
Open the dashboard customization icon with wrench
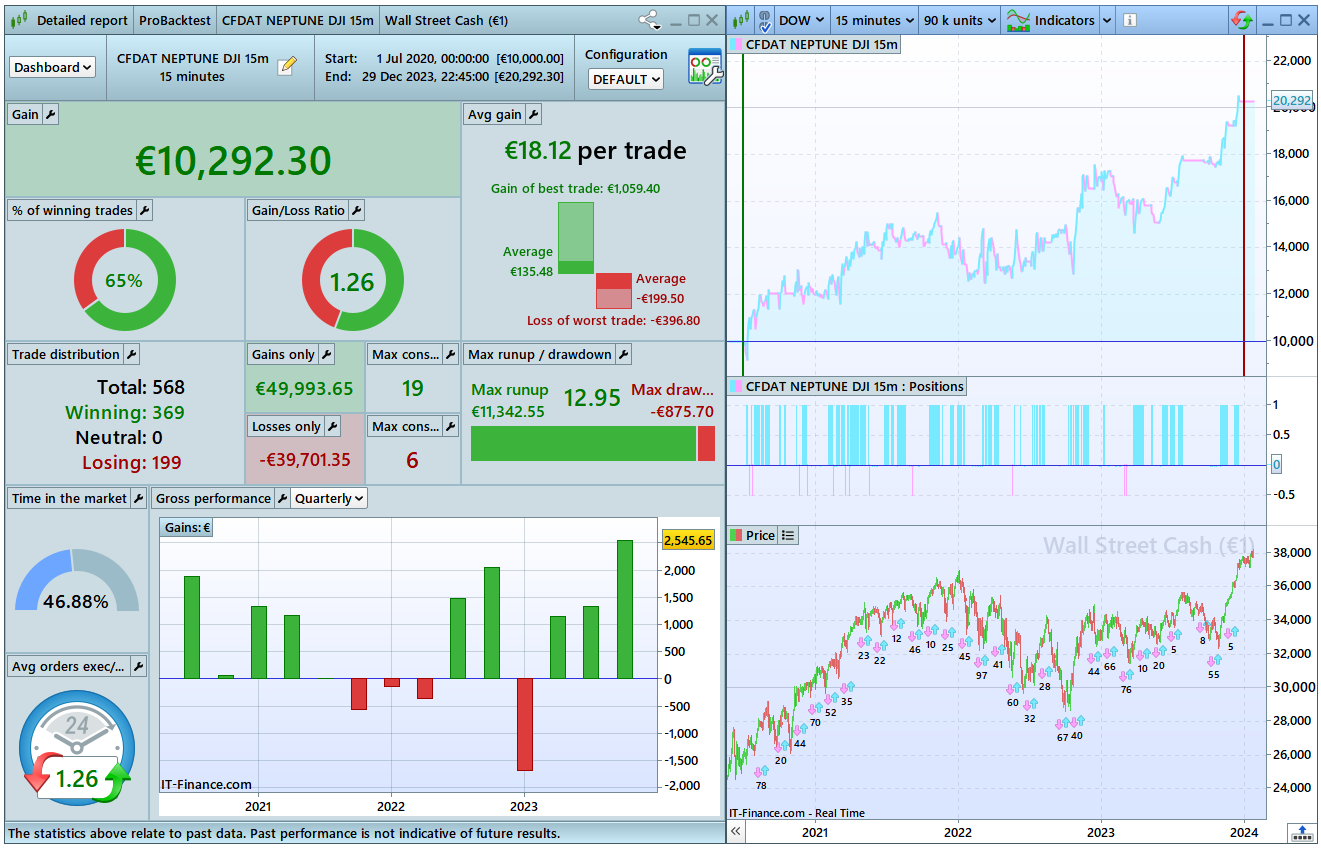pos(704,66)
